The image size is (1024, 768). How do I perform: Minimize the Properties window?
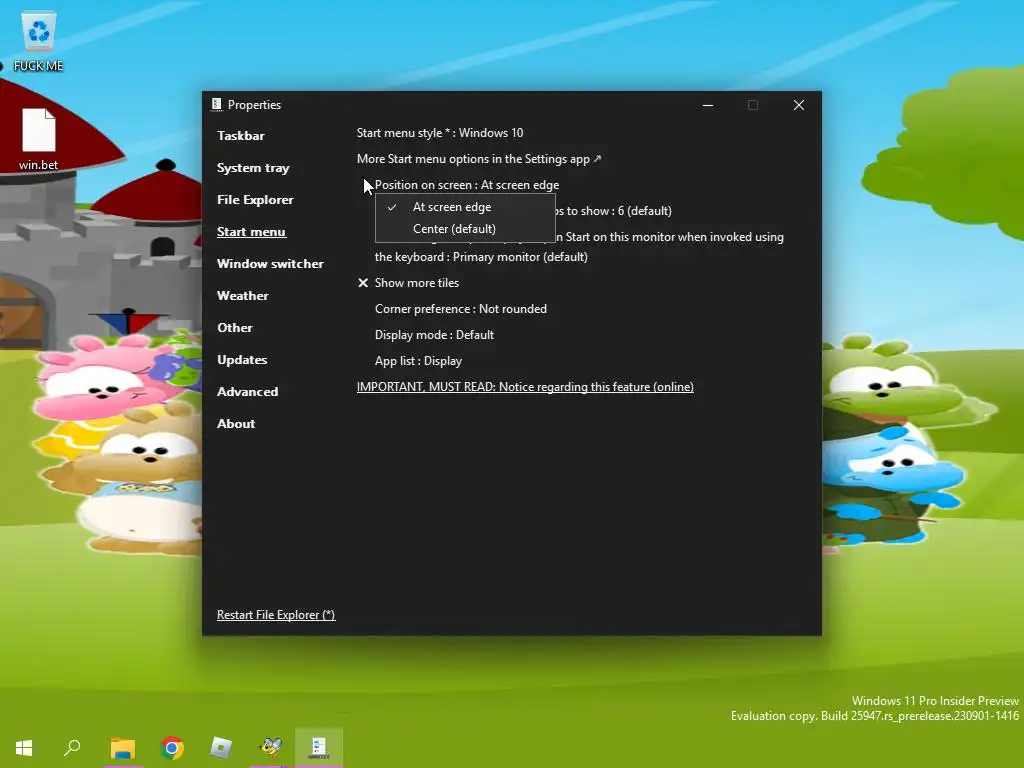point(708,105)
